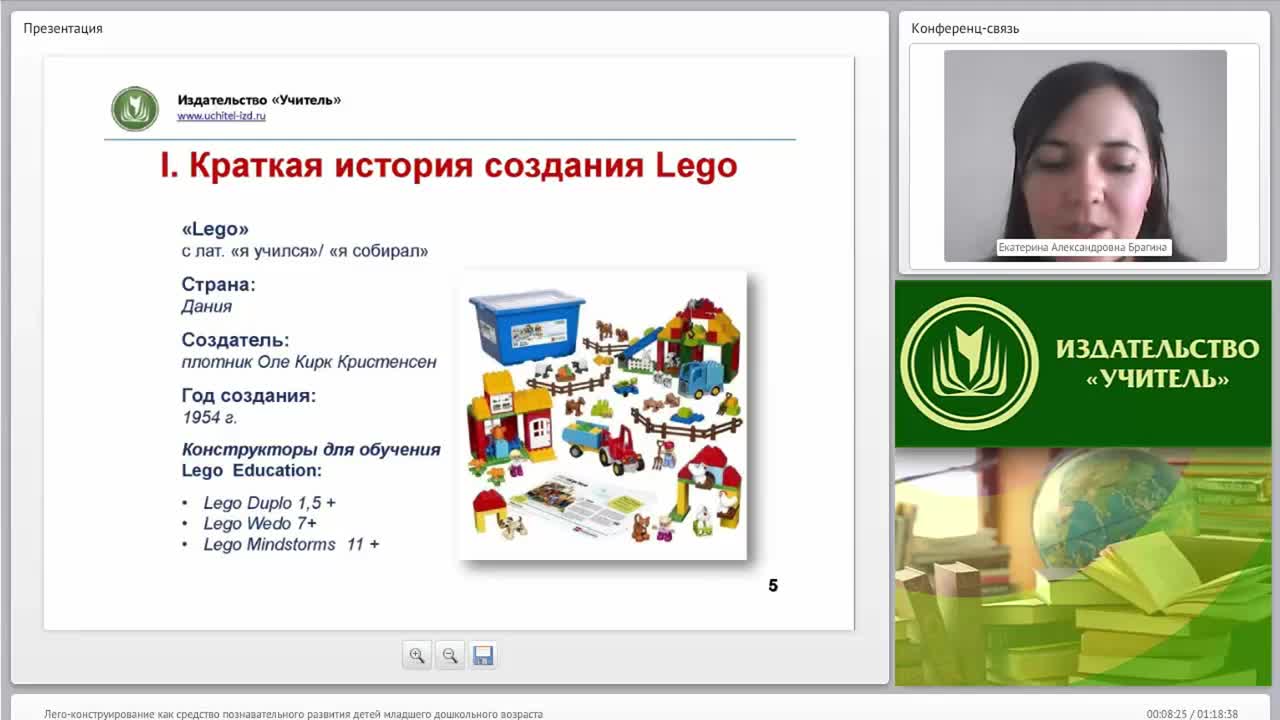Click the text Lego Mindstorms 11 +
The image size is (1280, 720).
pos(291,544)
